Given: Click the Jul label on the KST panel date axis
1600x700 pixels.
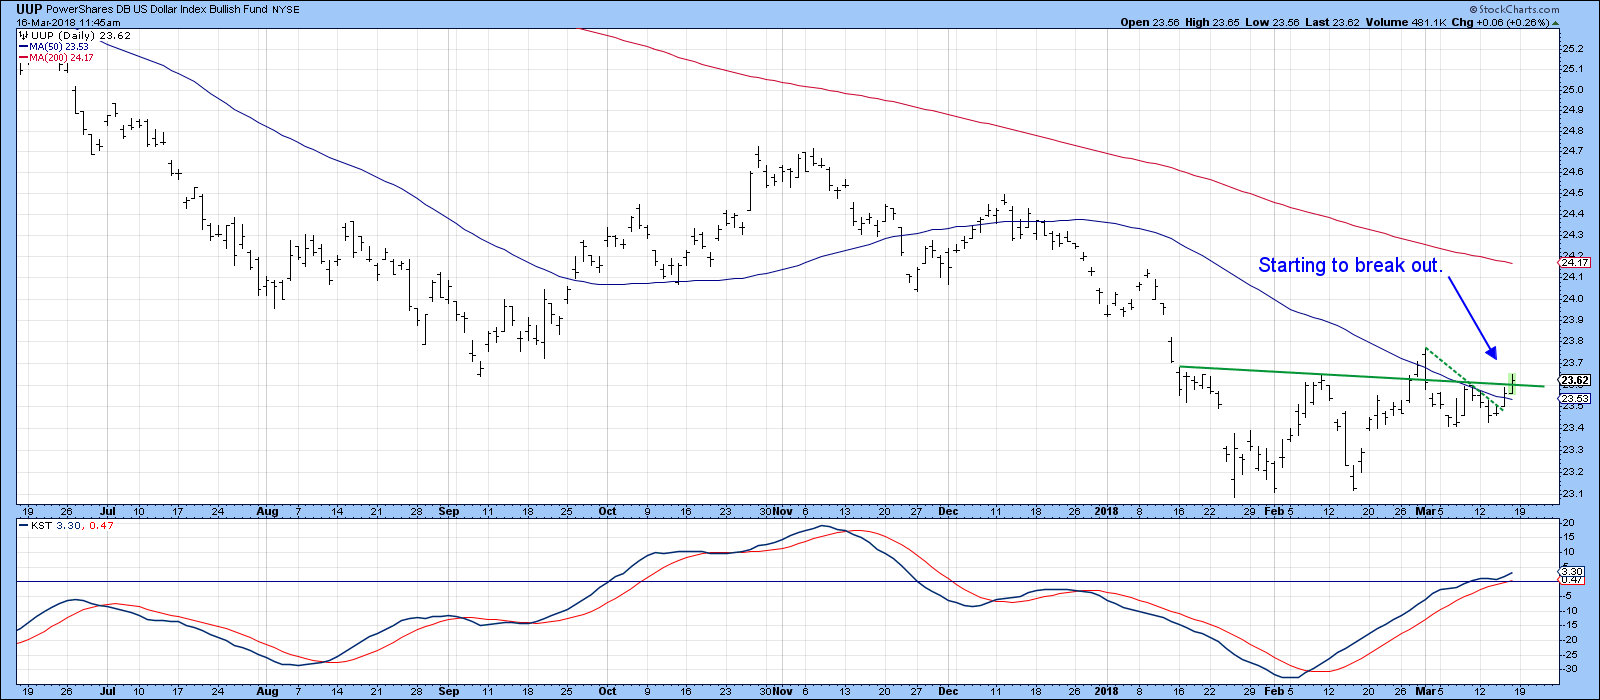Looking at the screenshot, I should tap(107, 691).
